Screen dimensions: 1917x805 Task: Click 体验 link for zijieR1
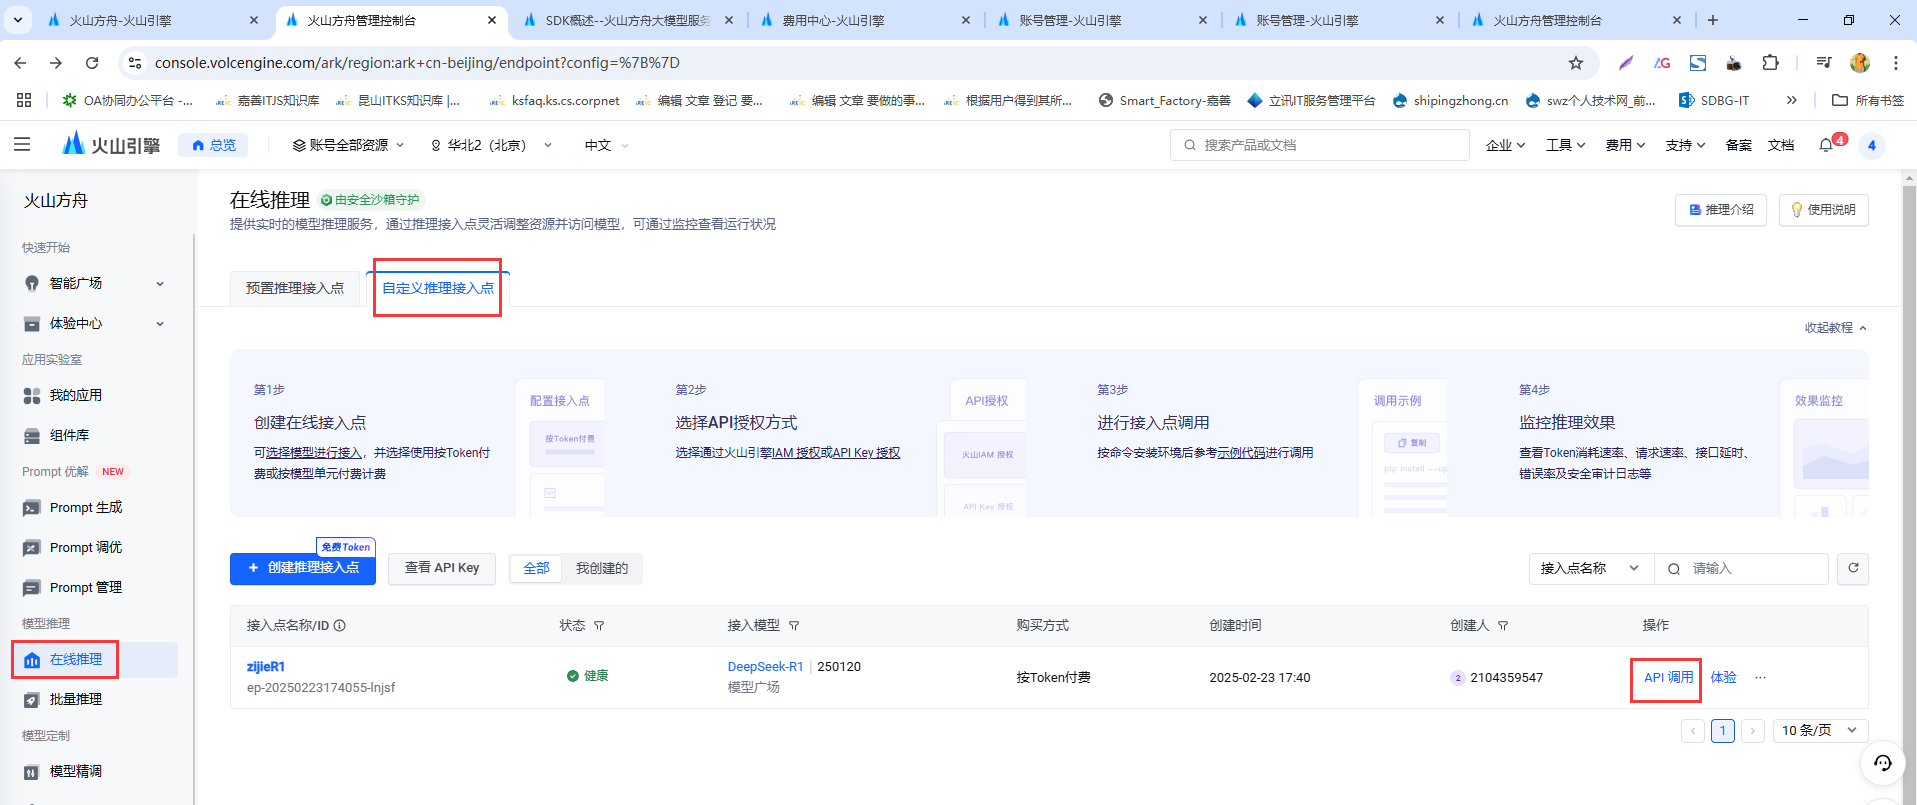[1723, 677]
